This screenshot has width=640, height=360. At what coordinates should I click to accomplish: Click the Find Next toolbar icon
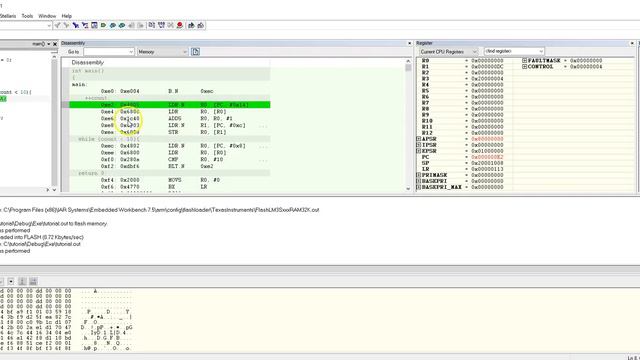point(67,25)
